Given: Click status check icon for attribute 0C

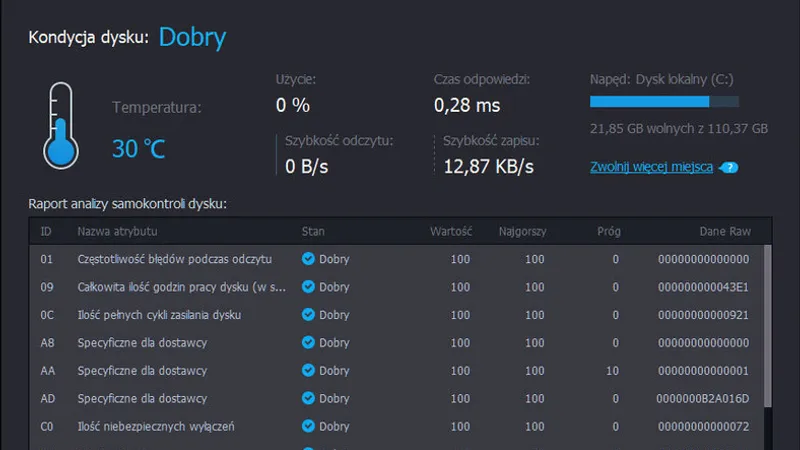Looking at the screenshot, I should click(x=309, y=315).
